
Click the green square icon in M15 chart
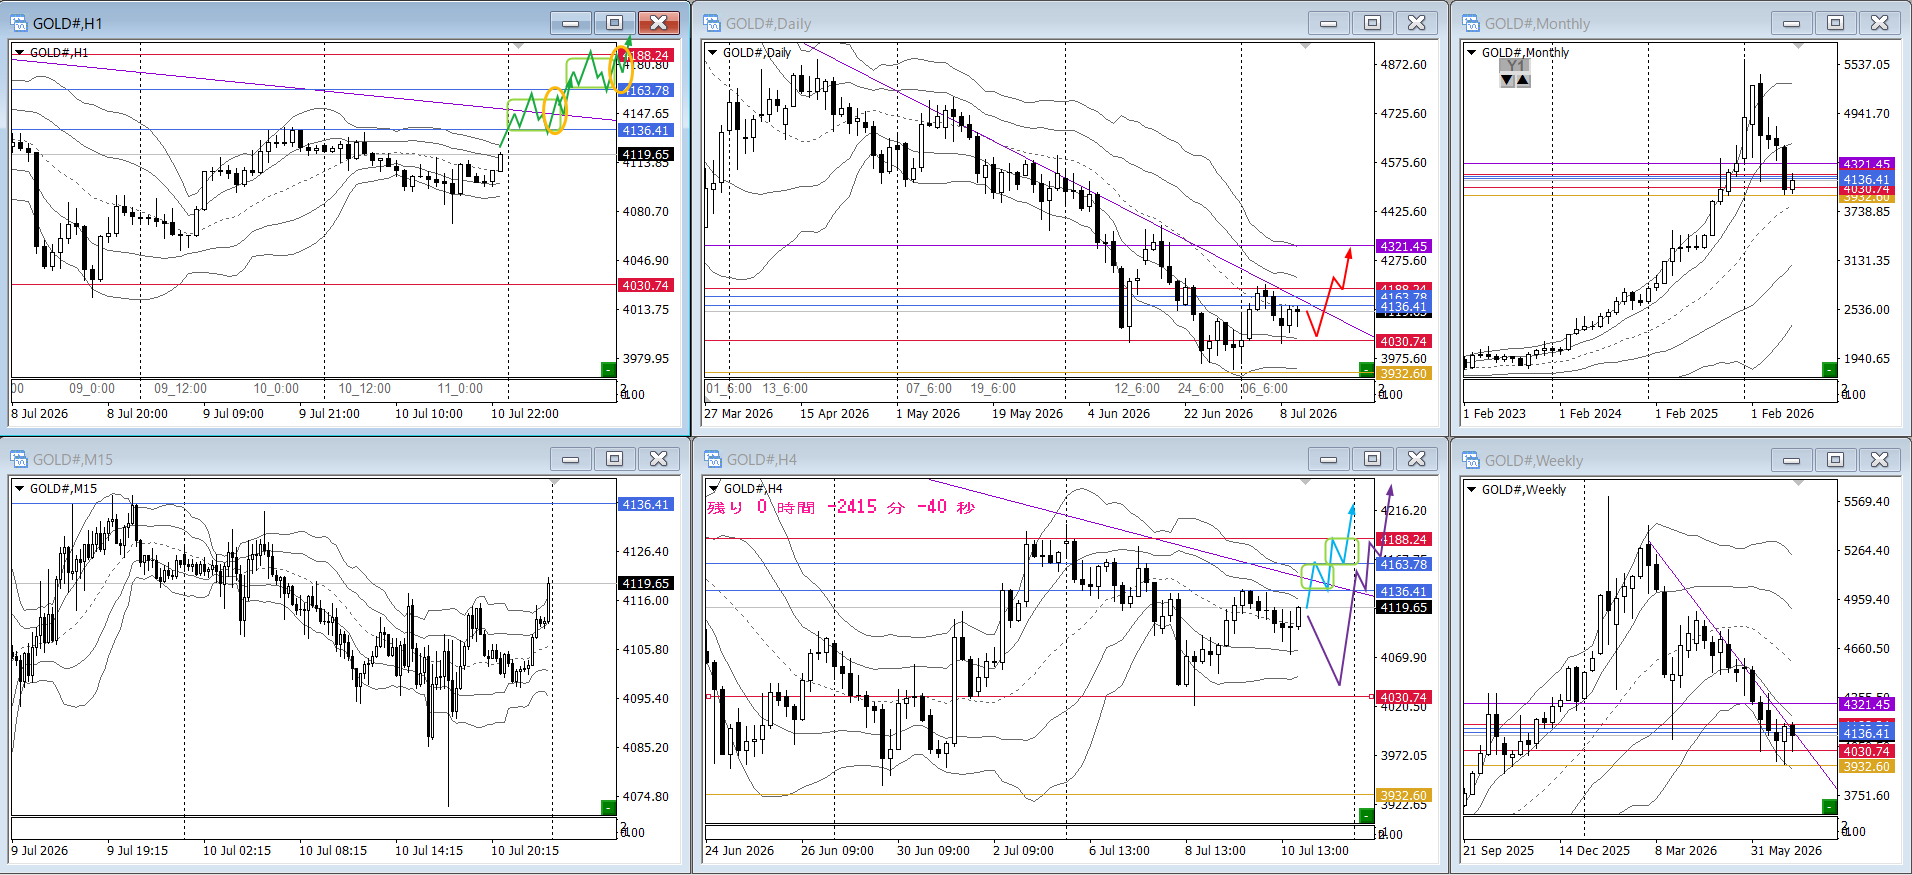pyautogui.click(x=608, y=807)
